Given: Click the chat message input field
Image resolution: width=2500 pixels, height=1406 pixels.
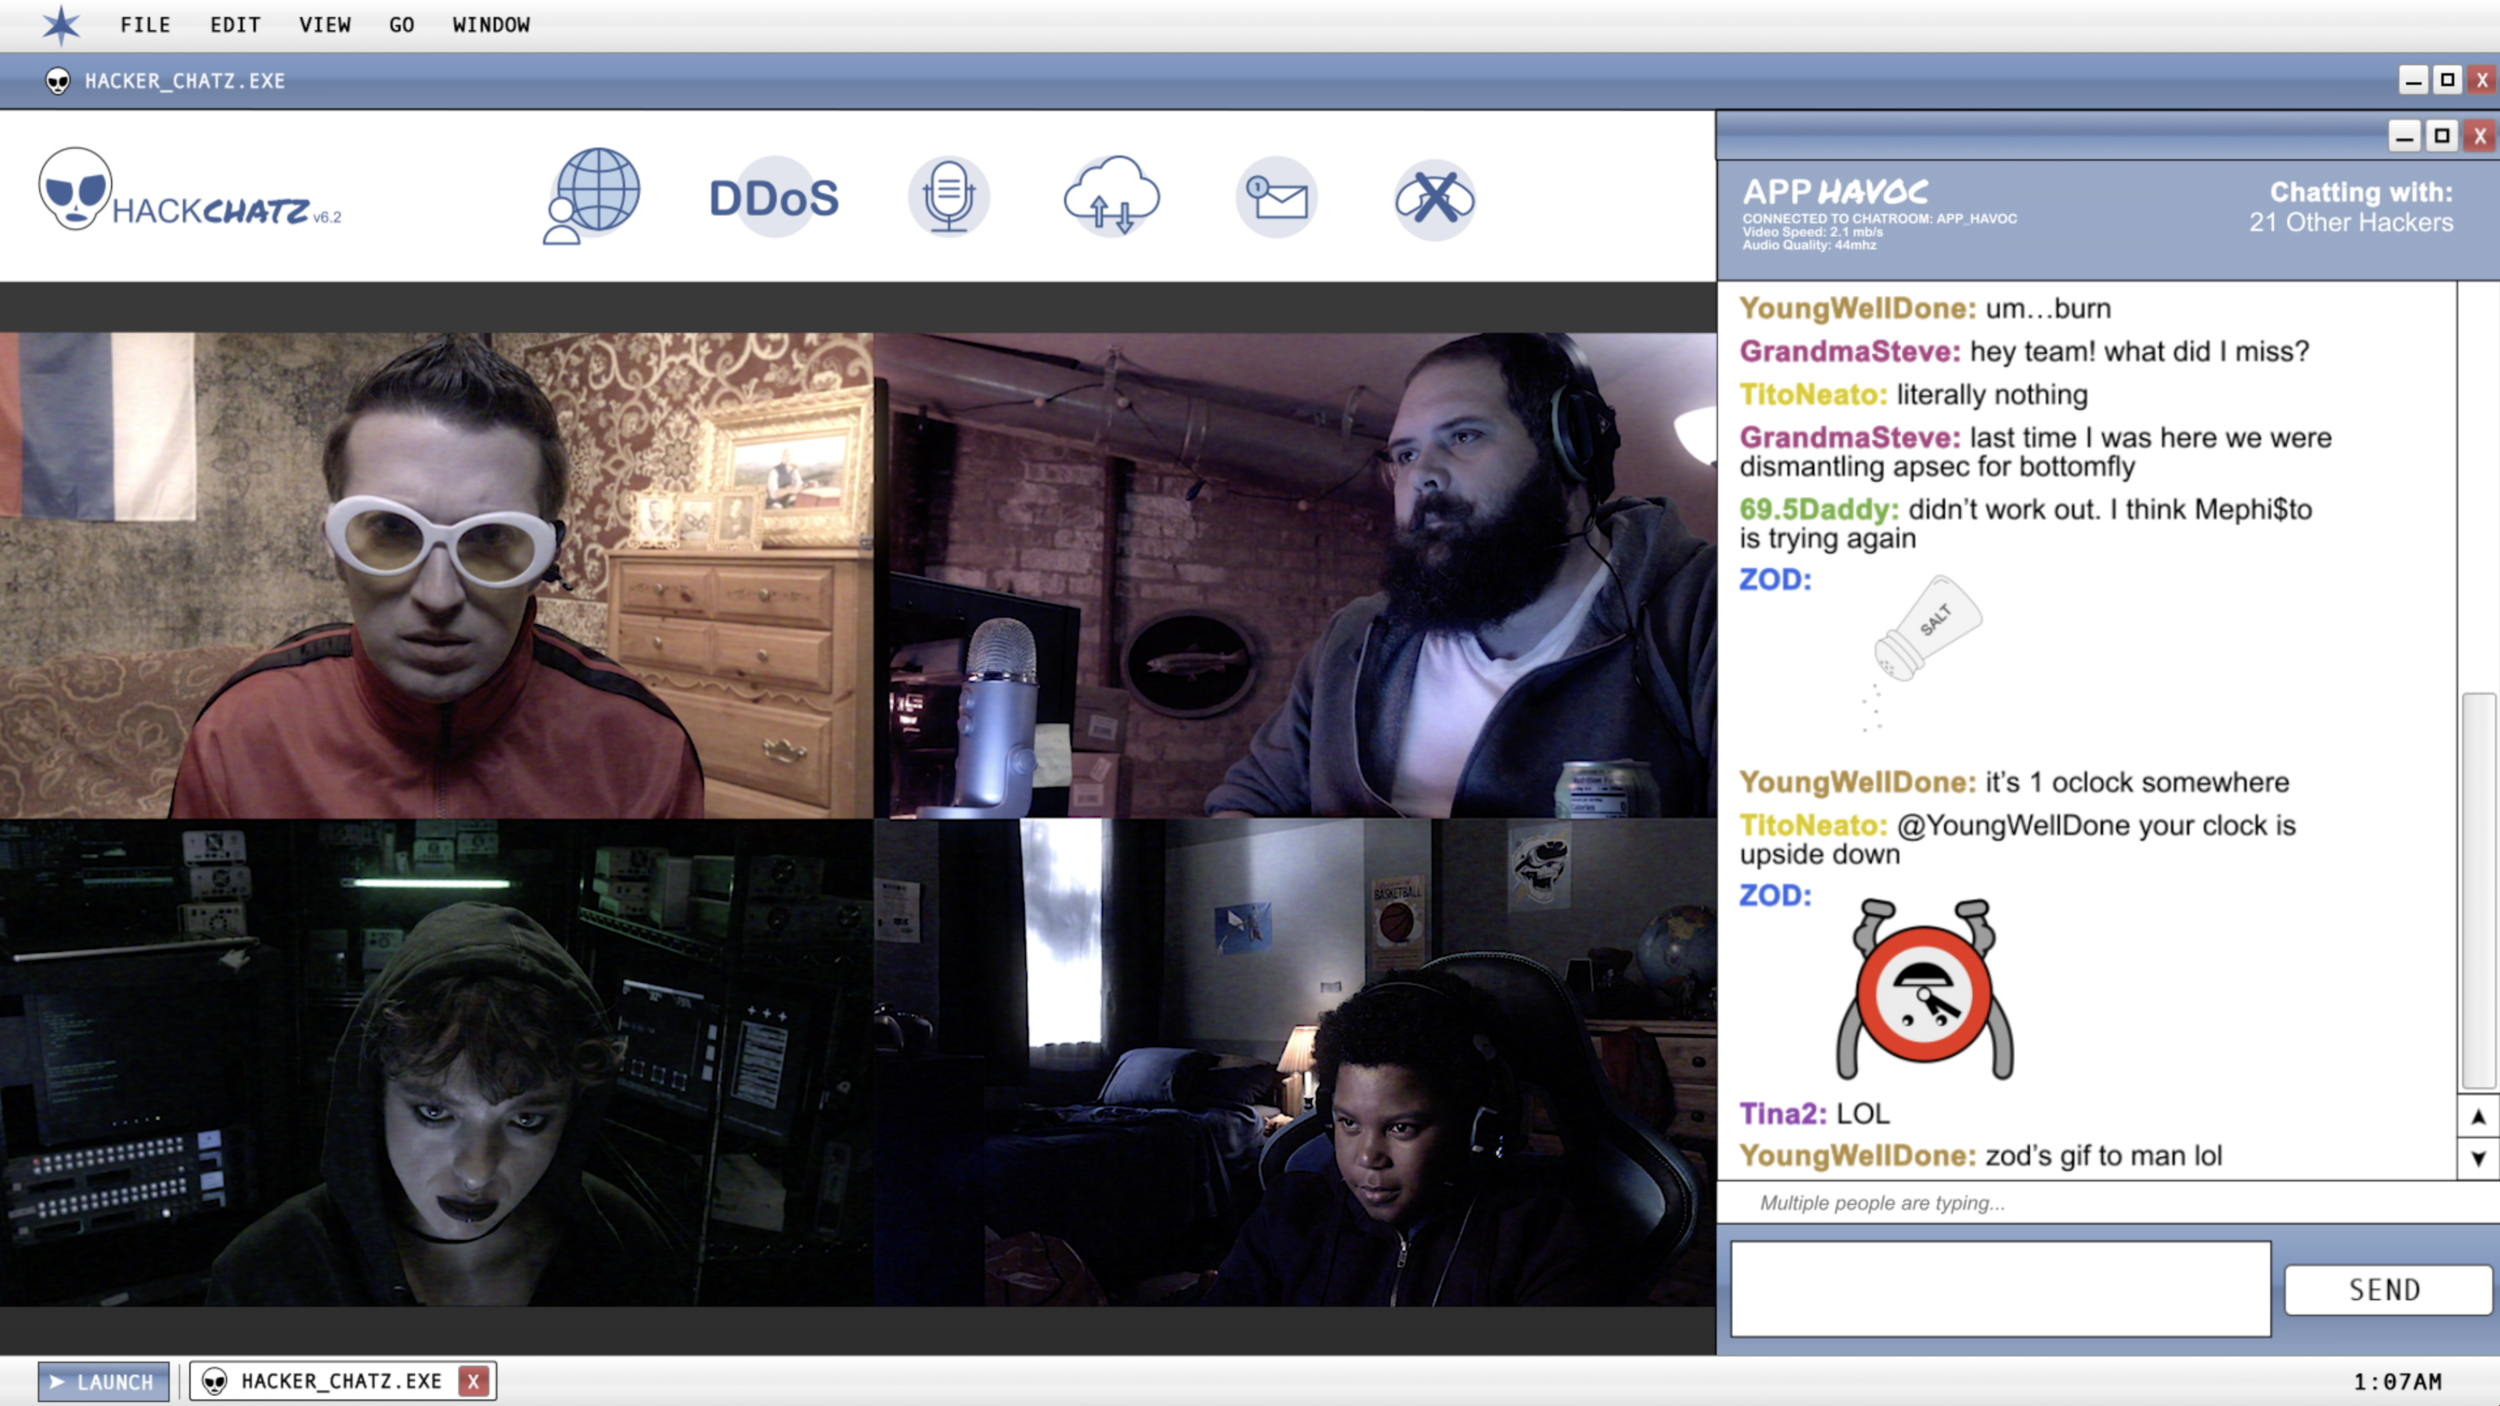Looking at the screenshot, I should tap(2000, 1288).
